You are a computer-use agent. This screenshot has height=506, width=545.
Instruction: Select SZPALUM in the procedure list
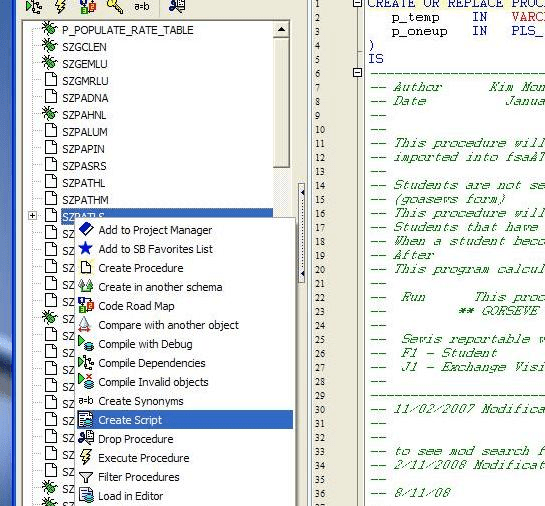pyautogui.click(x=85, y=132)
